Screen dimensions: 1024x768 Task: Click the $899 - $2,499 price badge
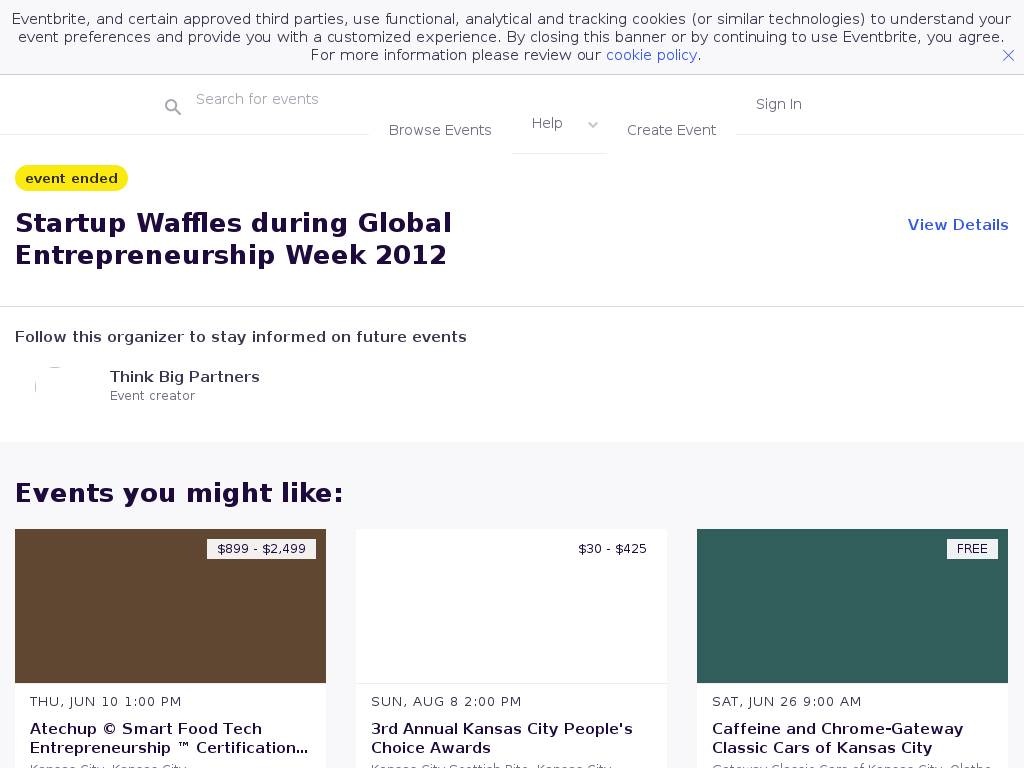click(261, 549)
